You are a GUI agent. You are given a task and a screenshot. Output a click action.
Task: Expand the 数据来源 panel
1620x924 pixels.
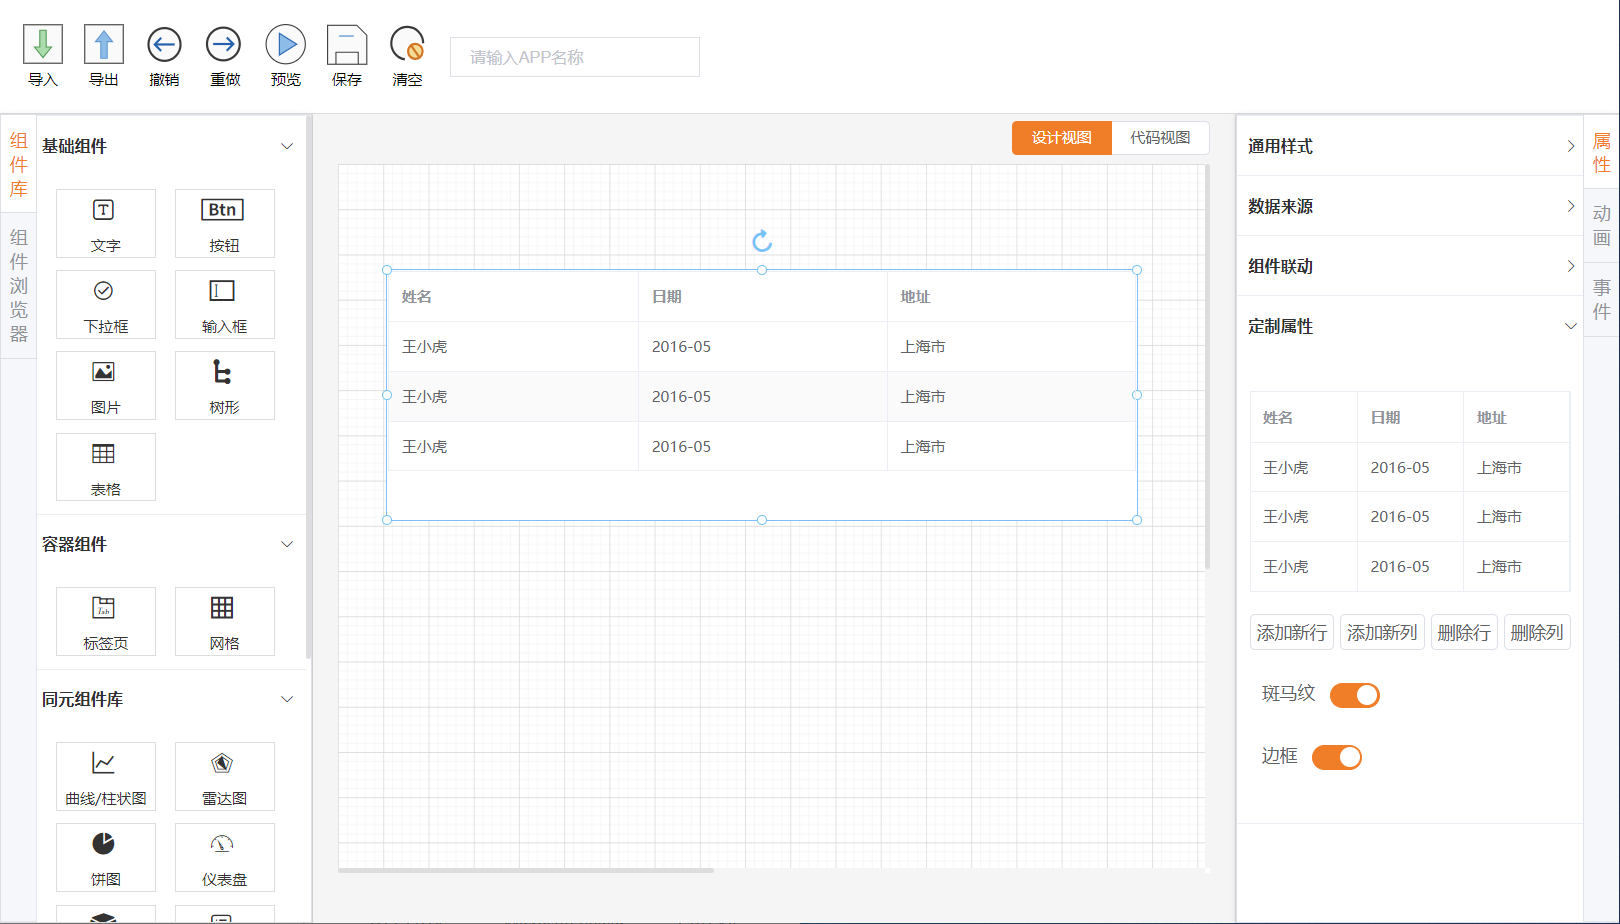point(1410,206)
